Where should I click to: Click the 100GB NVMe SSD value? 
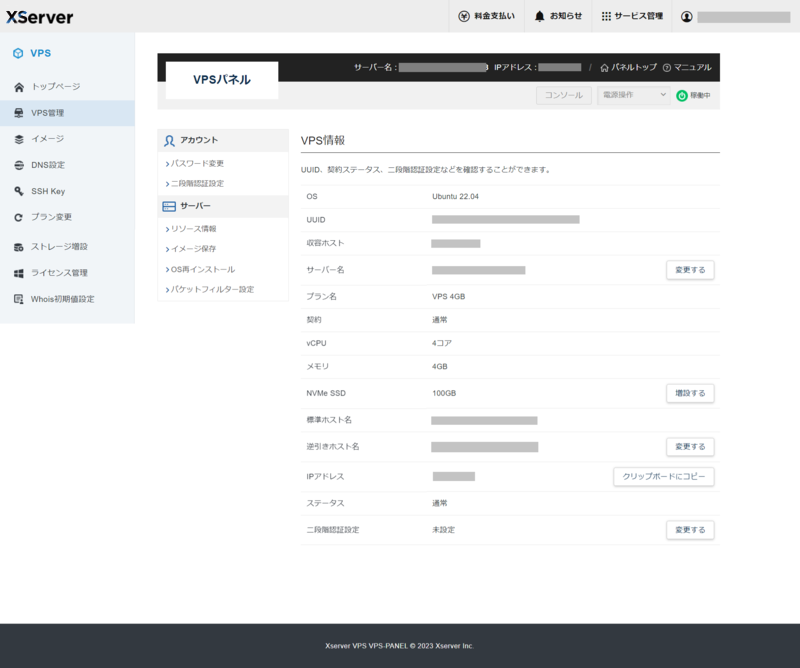(x=444, y=393)
